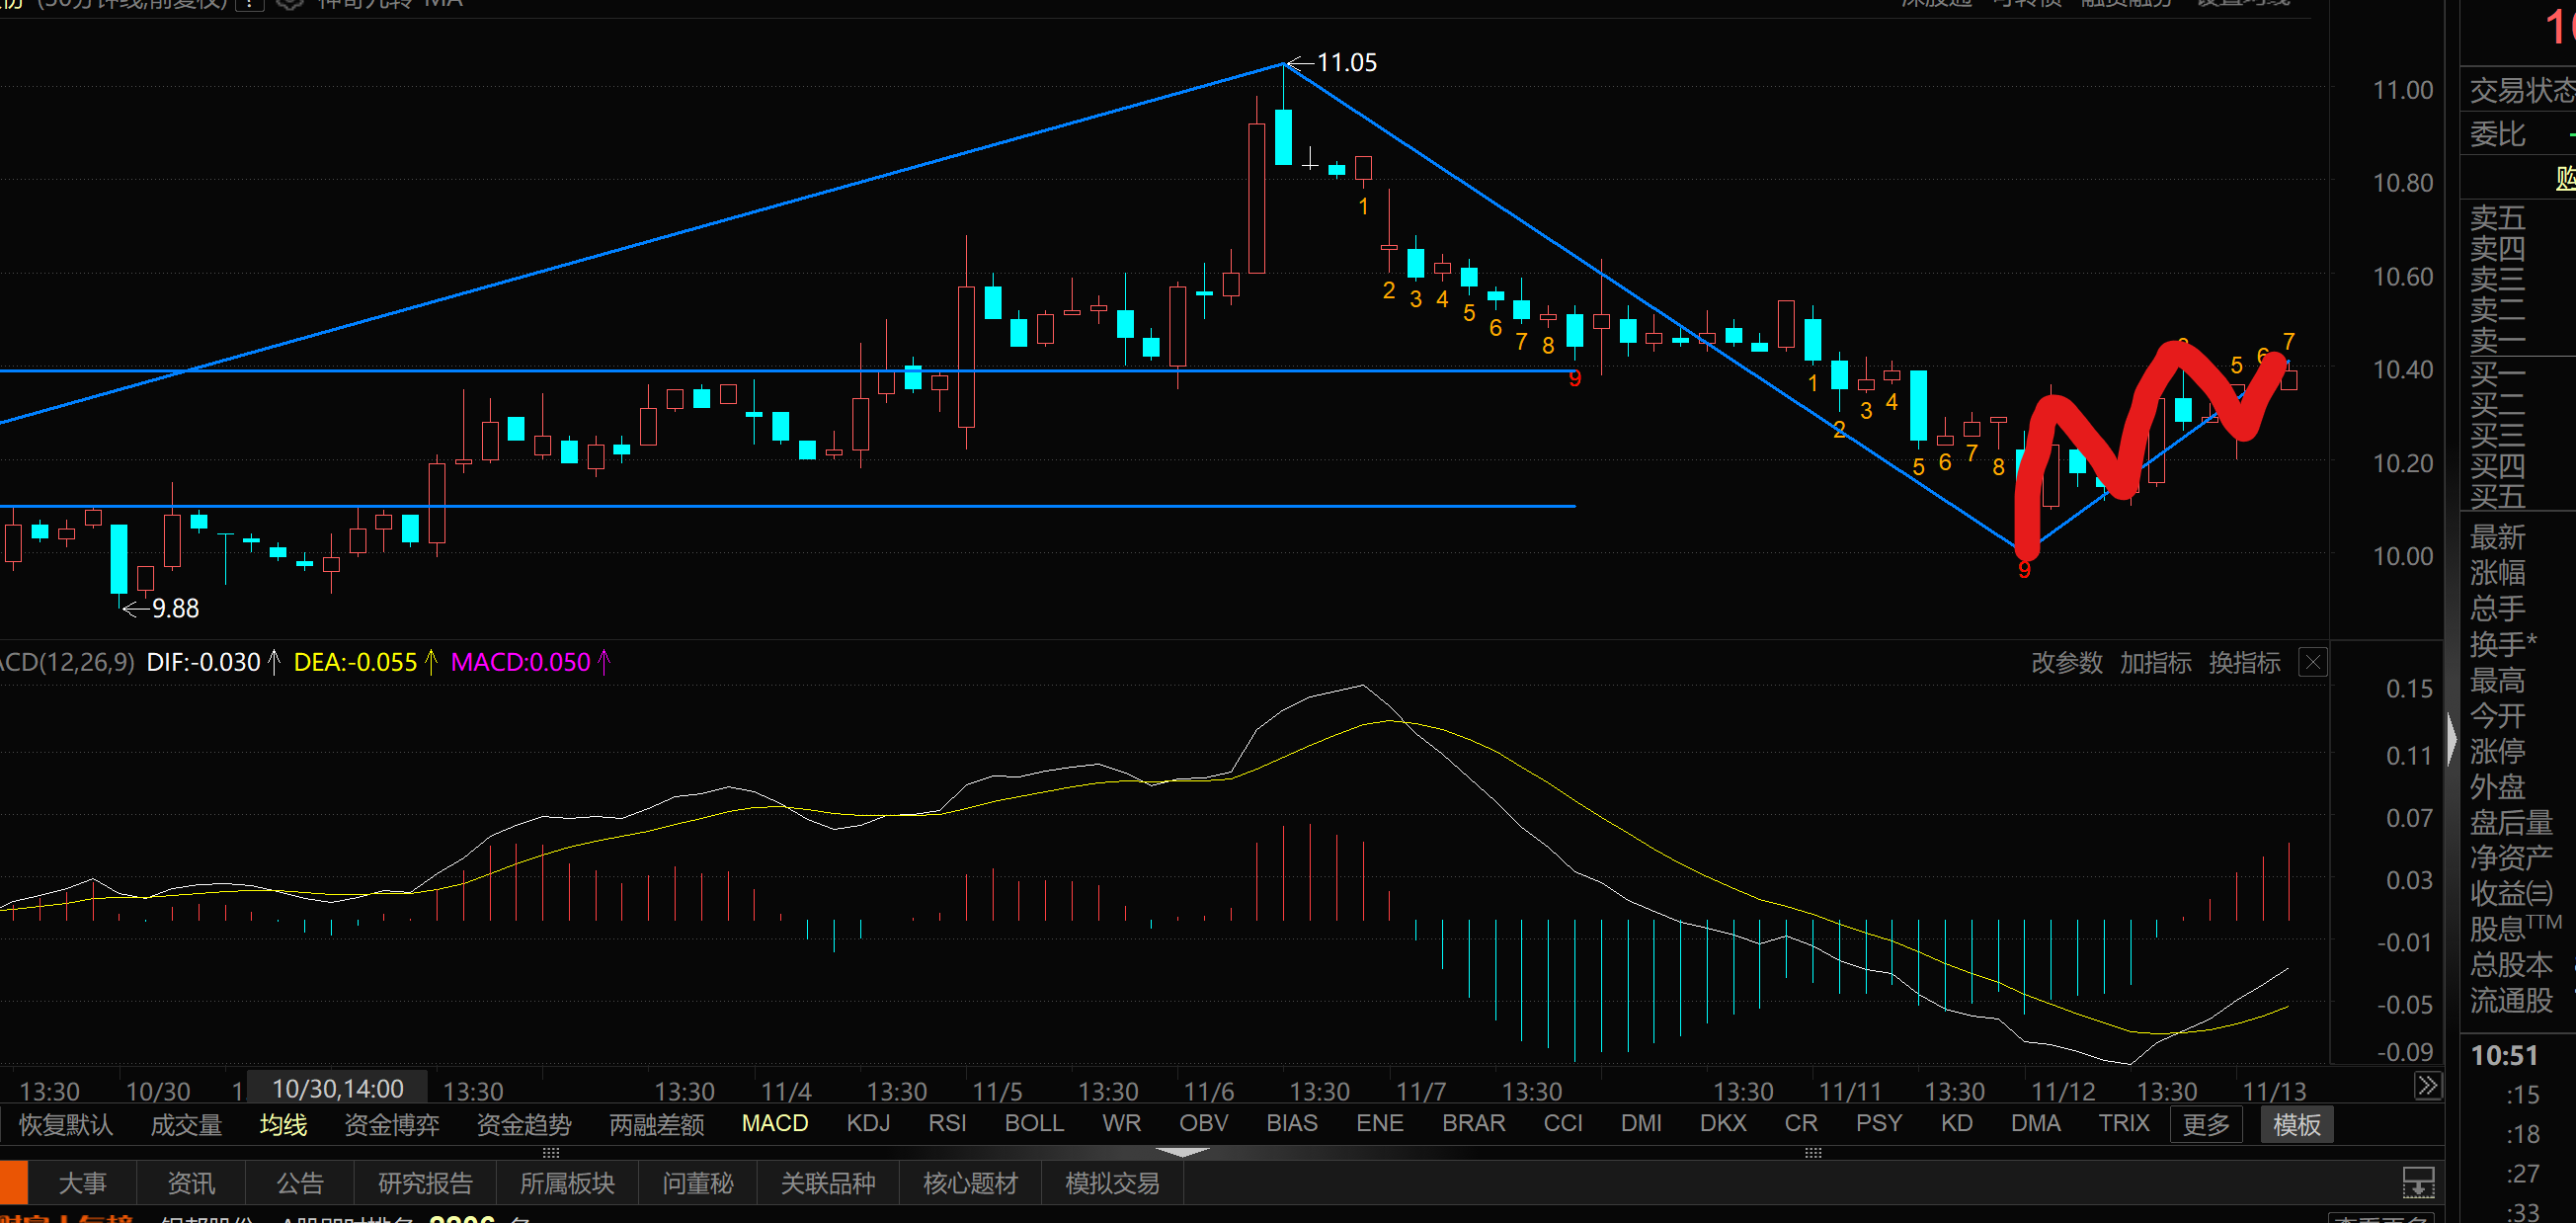Click the small triangle below indicator bar
The height and width of the screenshot is (1223, 2576).
click(x=1182, y=1153)
